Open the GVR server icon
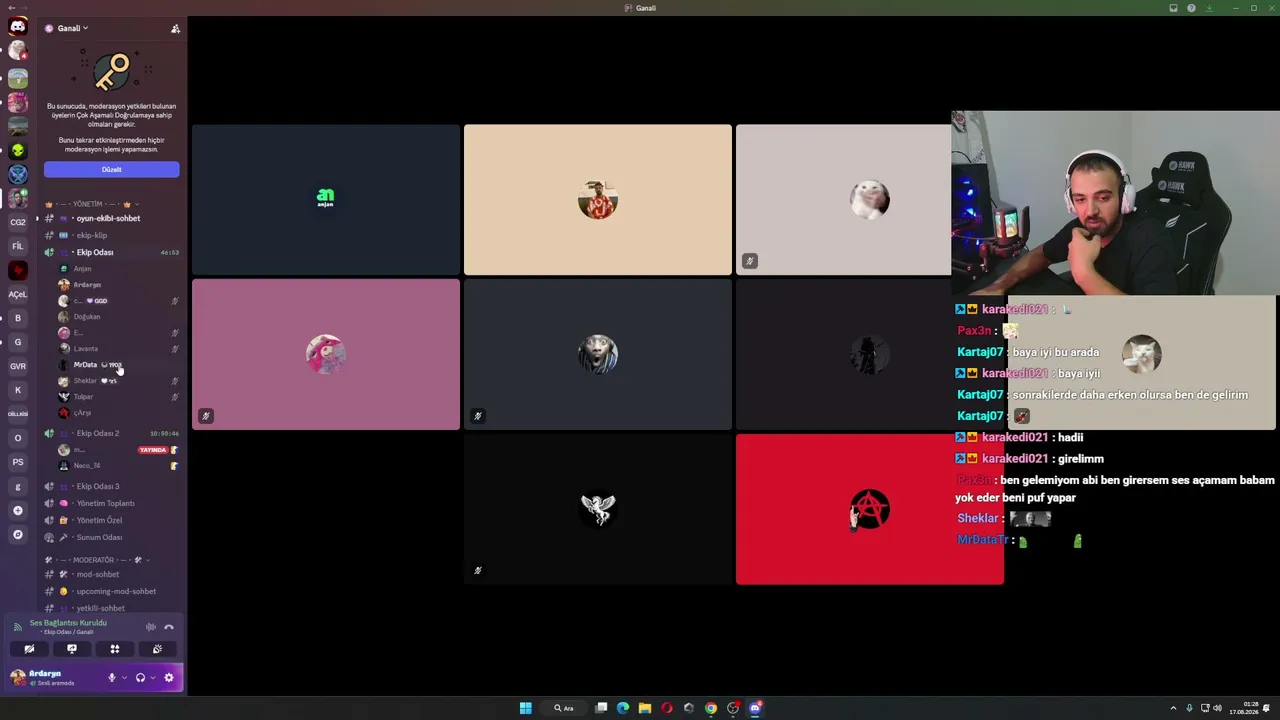 pos(18,366)
